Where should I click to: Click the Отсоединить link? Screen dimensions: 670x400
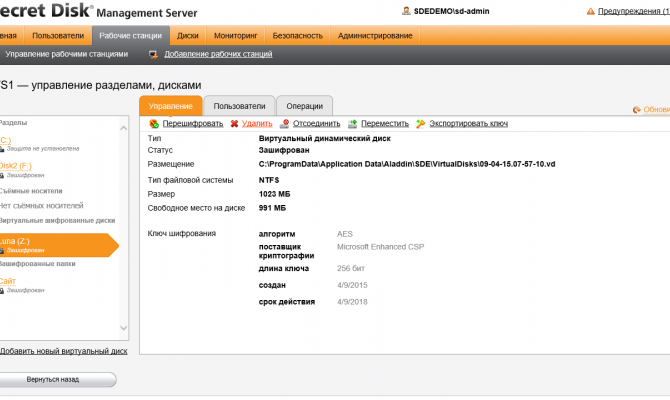[x=317, y=124]
